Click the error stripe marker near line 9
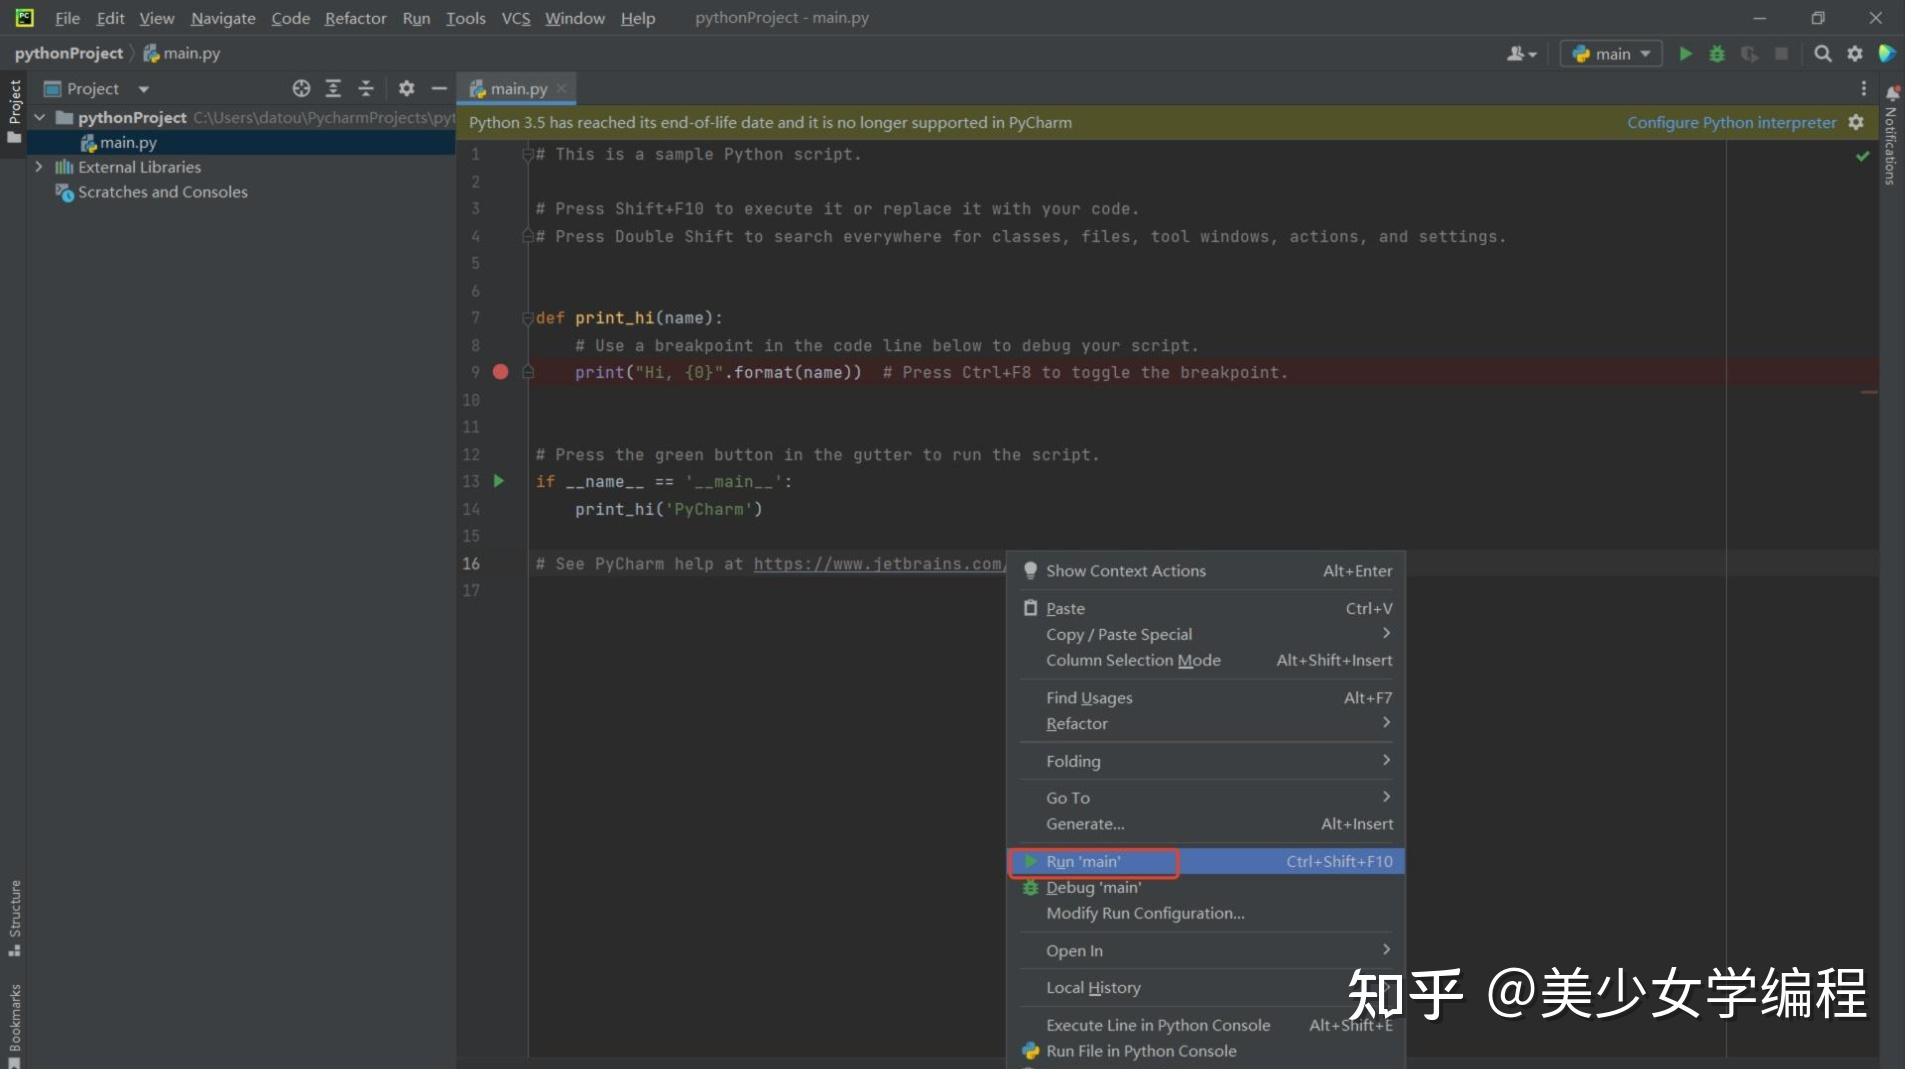This screenshot has height=1075, width=1920. click(1868, 393)
